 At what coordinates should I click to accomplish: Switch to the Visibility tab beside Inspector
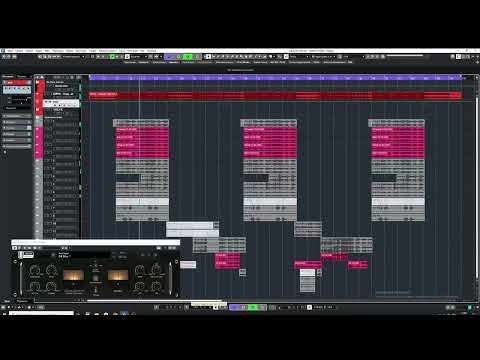coord(22,76)
